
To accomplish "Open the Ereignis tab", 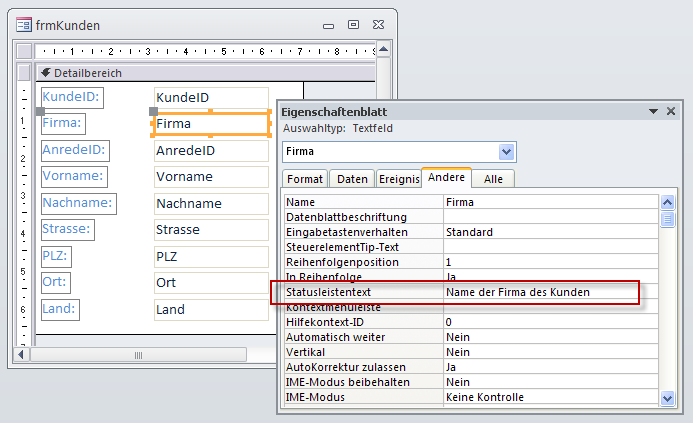I will tap(398, 179).
